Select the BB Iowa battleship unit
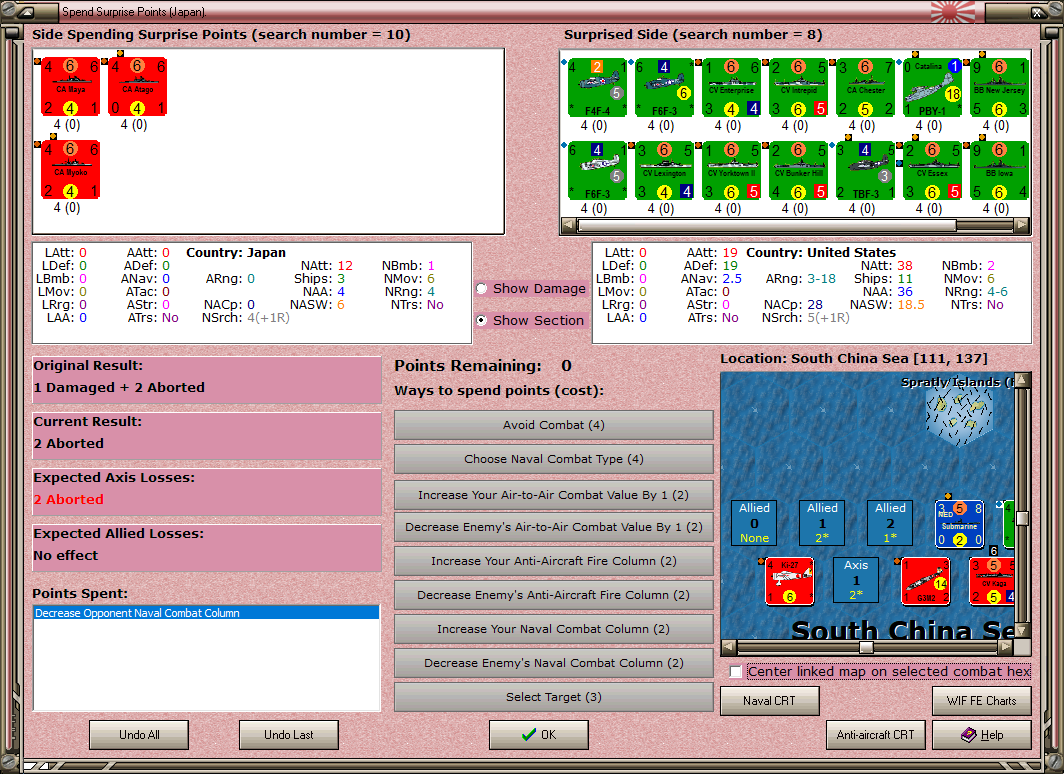Image resolution: width=1064 pixels, height=774 pixels. (1000, 171)
